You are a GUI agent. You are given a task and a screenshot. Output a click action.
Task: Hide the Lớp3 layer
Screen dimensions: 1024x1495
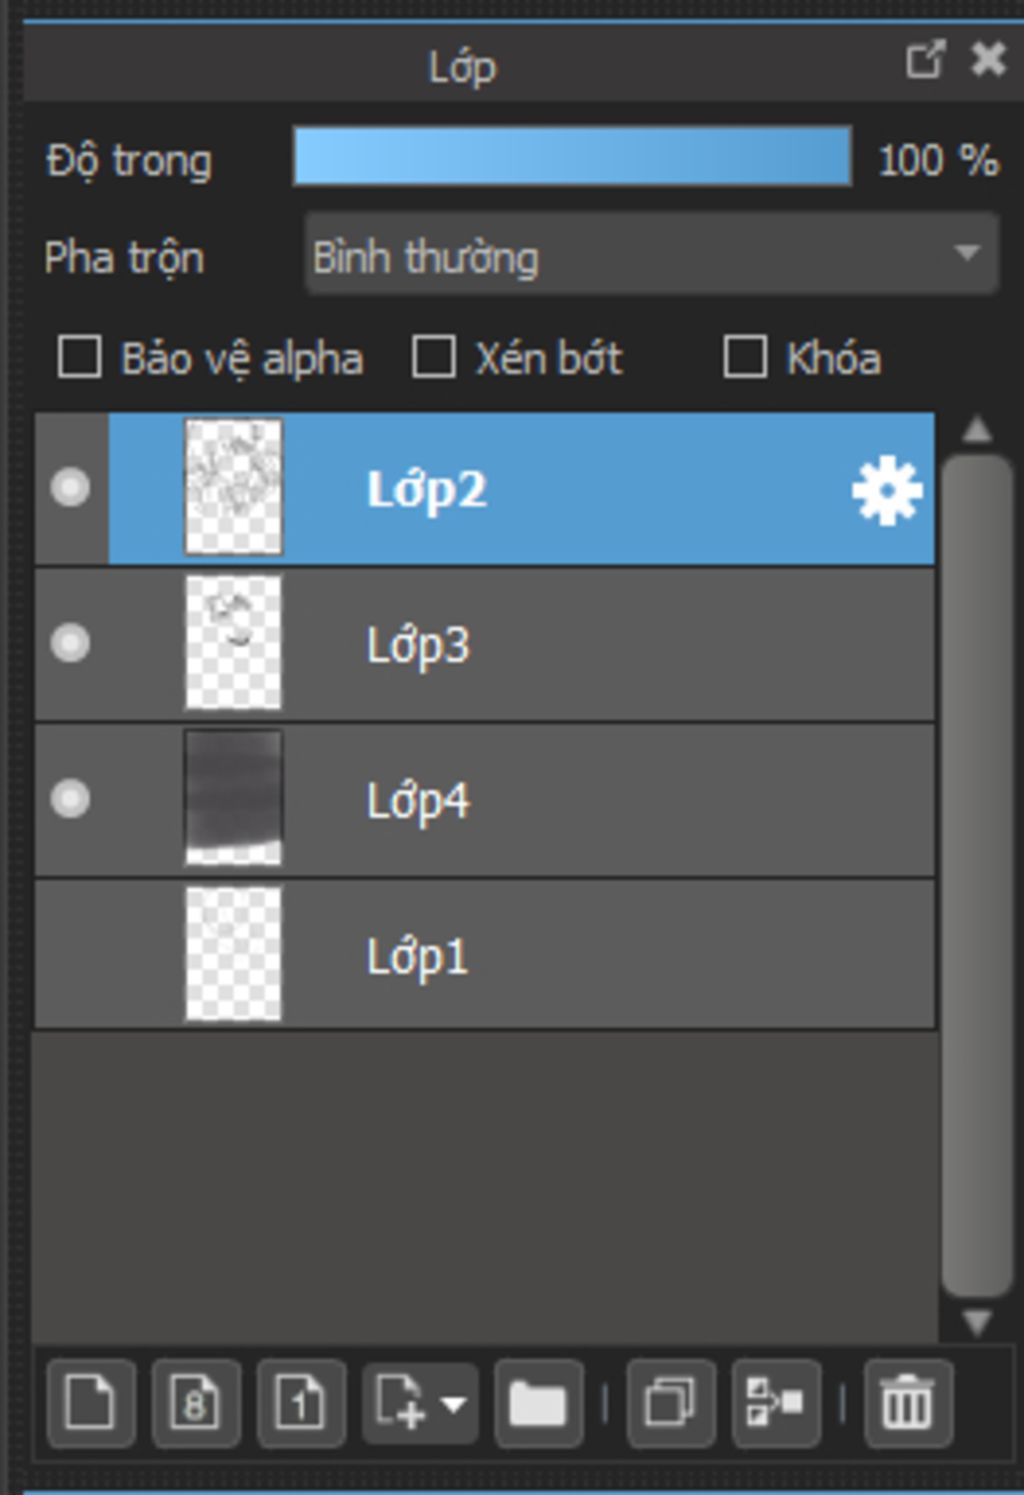pyautogui.click(x=70, y=643)
